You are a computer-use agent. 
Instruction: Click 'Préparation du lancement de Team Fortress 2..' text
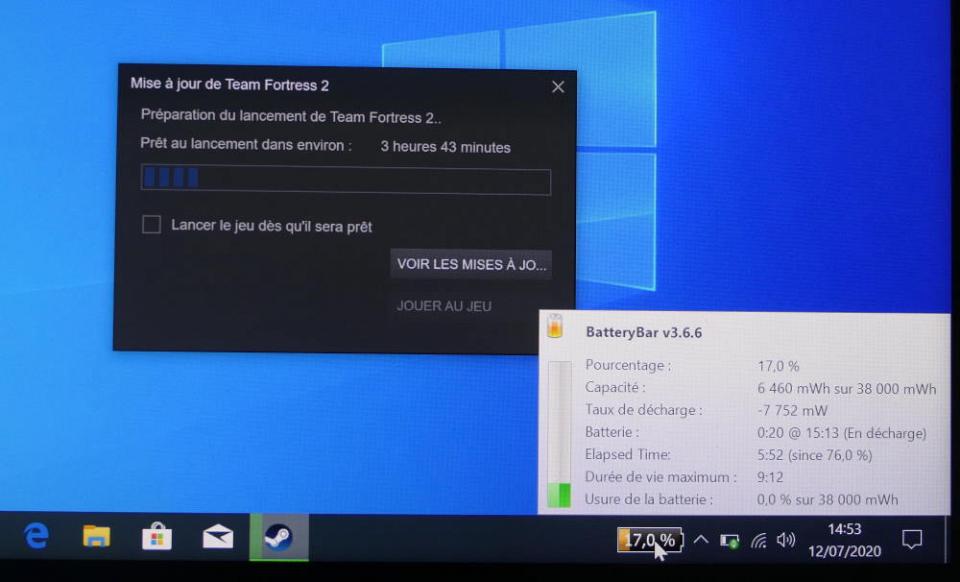[x=291, y=116]
